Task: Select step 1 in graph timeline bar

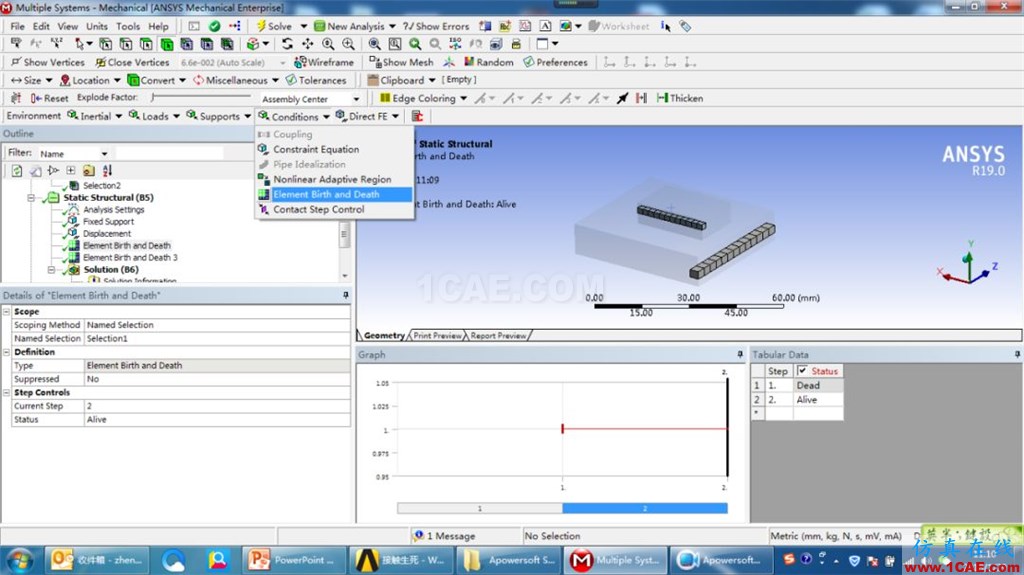Action: coord(479,508)
